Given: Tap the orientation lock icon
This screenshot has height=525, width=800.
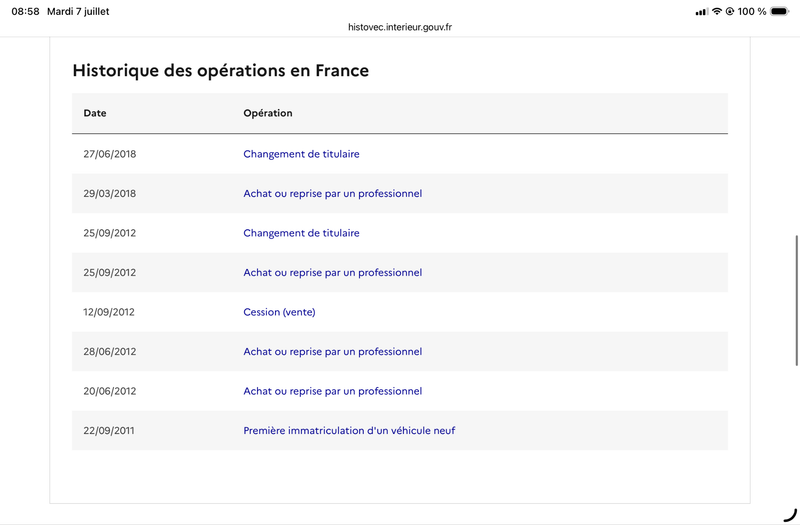Looking at the screenshot, I should 730,11.
